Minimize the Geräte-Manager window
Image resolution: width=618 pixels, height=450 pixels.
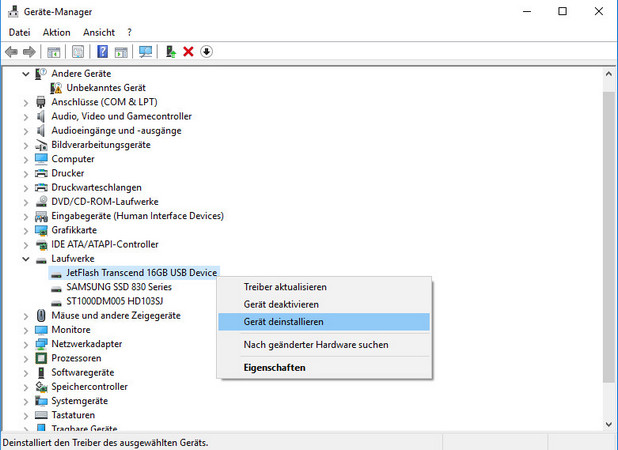(x=527, y=11)
